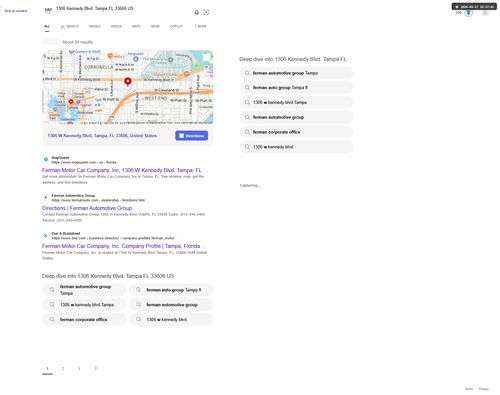This screenshot has width=500, height=395.
Task: Open the Privacy footer link
Action: (x=484, y=389)
